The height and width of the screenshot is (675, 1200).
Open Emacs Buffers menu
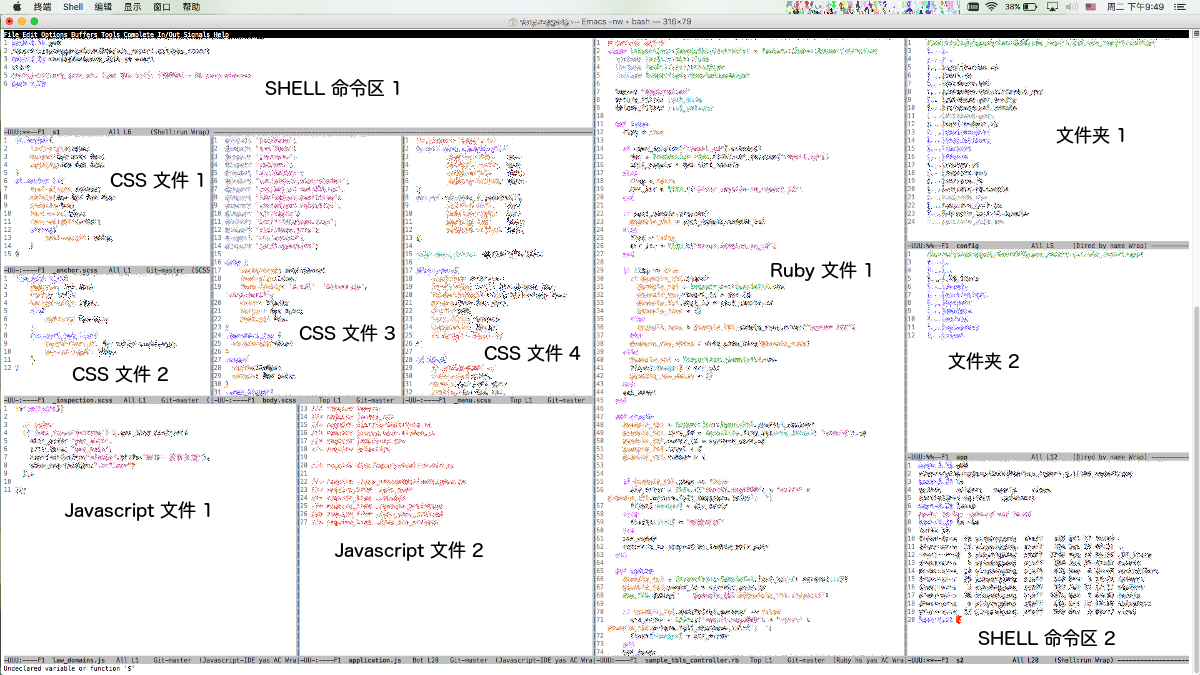click(85, 34)
